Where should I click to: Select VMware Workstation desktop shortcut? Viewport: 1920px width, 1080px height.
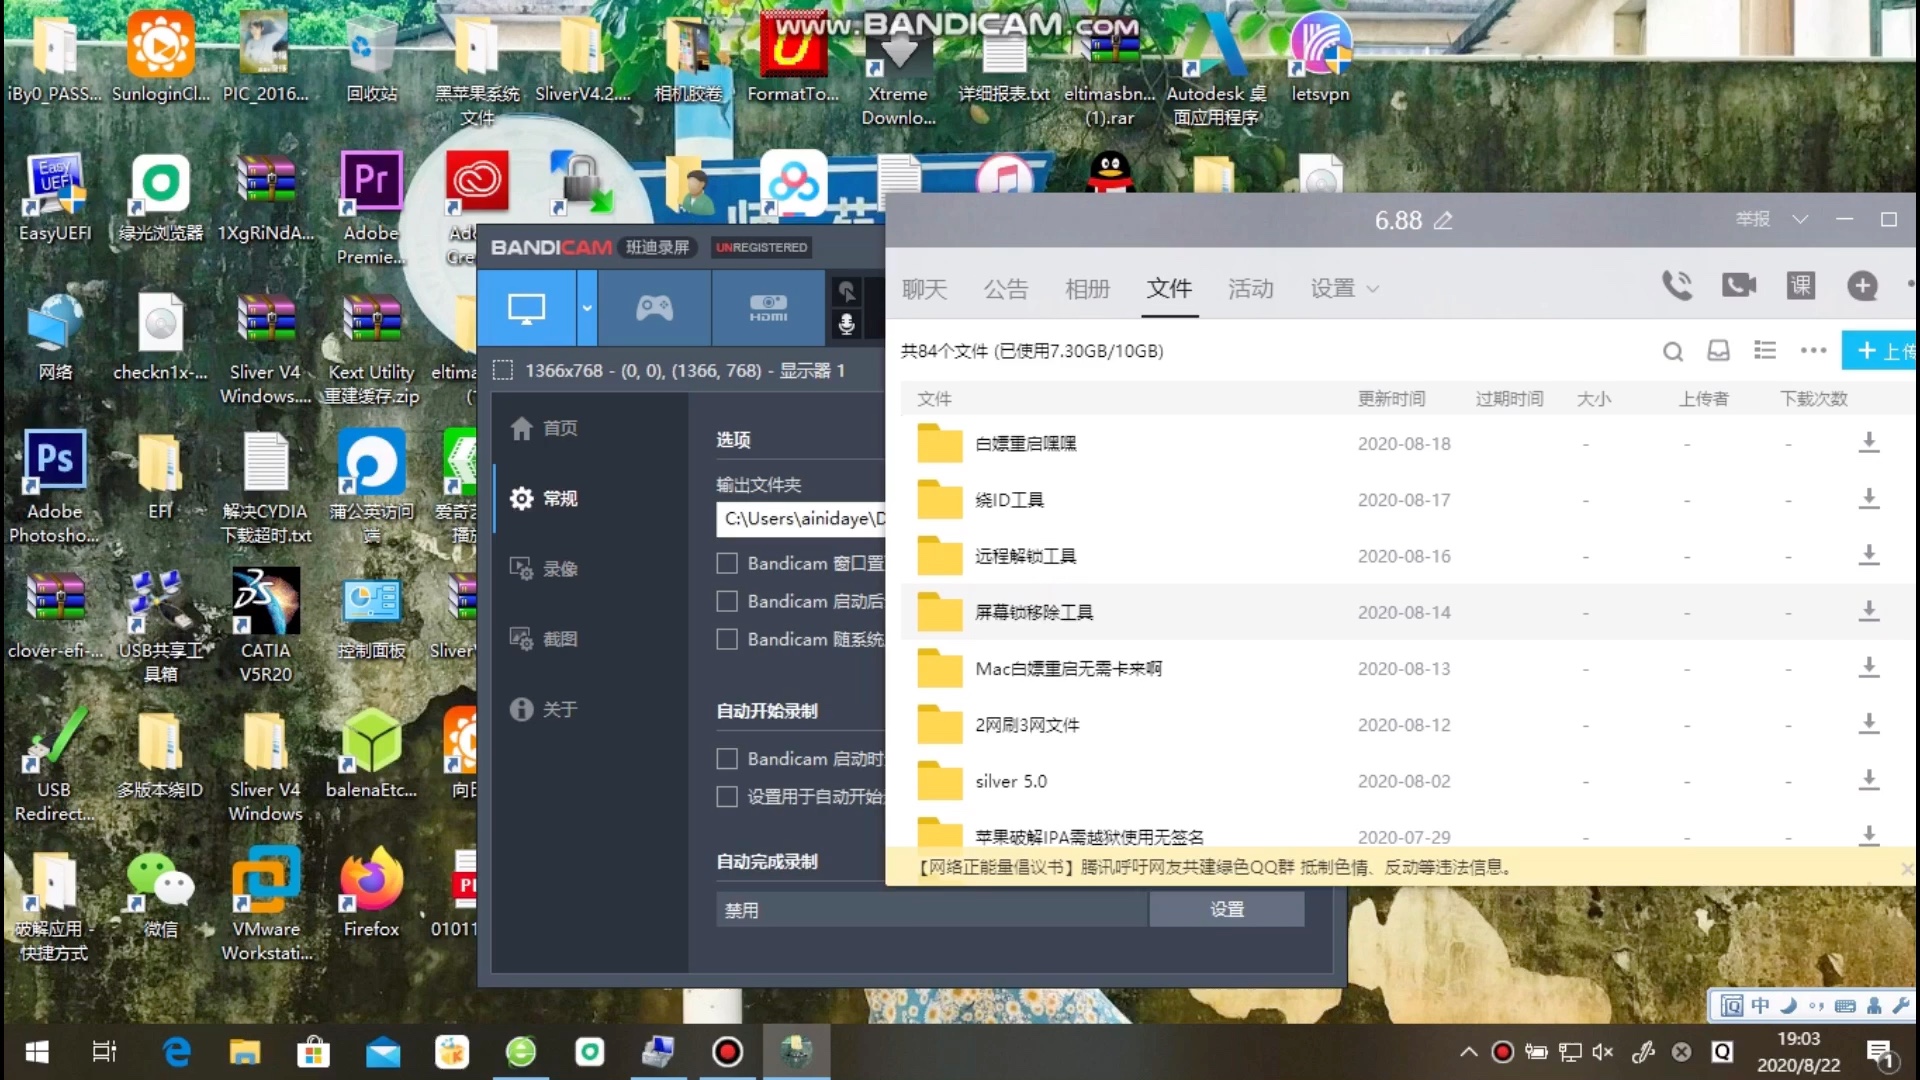(x=266, y=905)
